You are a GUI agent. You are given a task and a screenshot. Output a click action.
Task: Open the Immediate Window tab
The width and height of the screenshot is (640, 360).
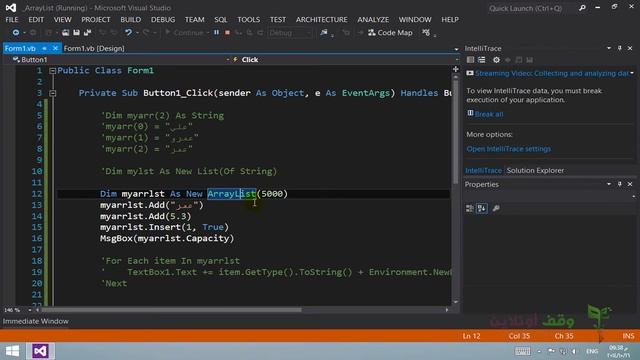(36, 322)
